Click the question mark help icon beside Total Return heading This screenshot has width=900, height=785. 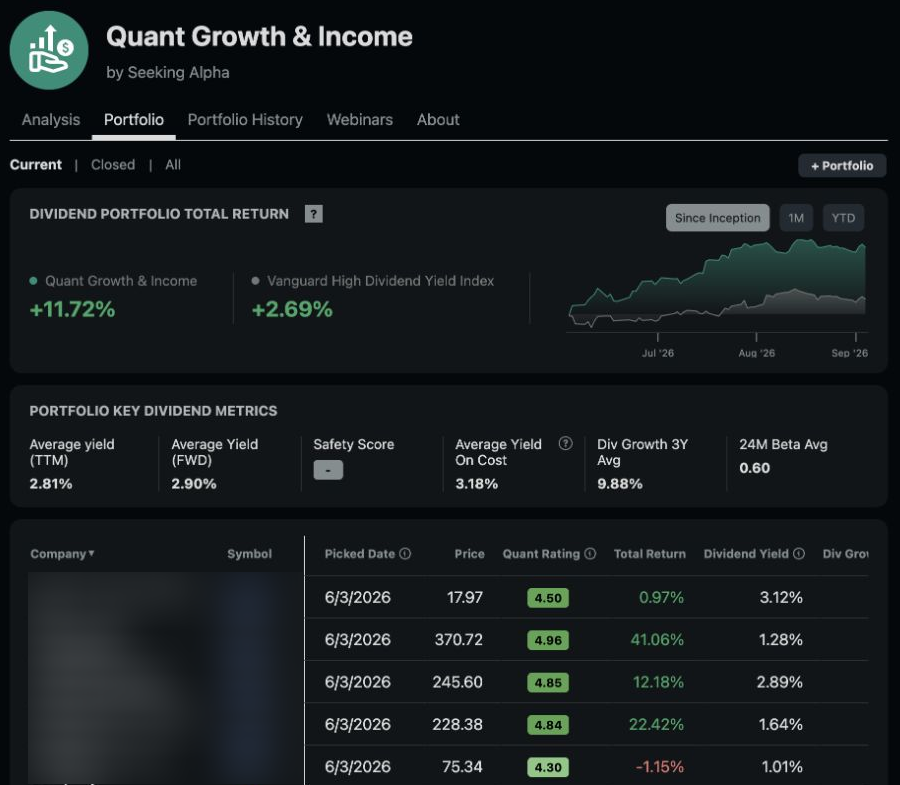[x=313, y=214]
